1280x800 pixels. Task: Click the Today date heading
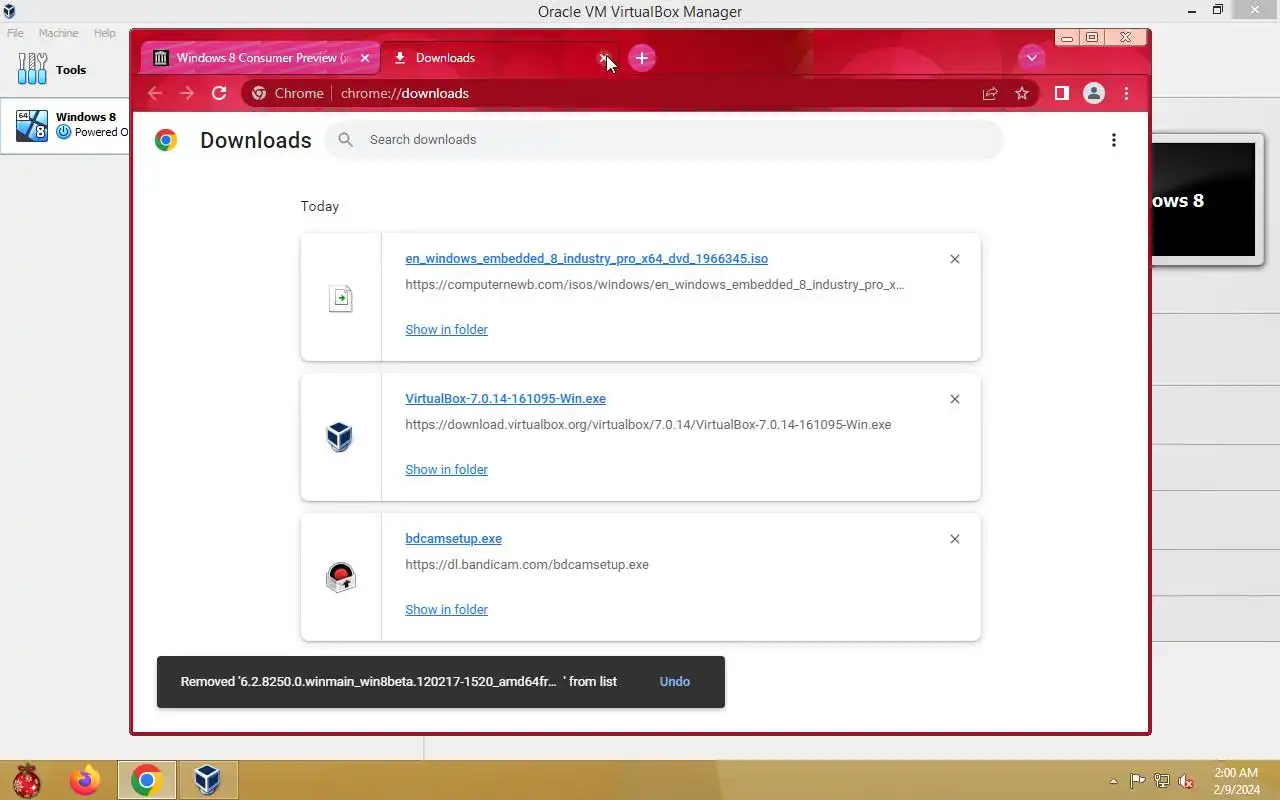pyautogui.click(x=320, y=206)
